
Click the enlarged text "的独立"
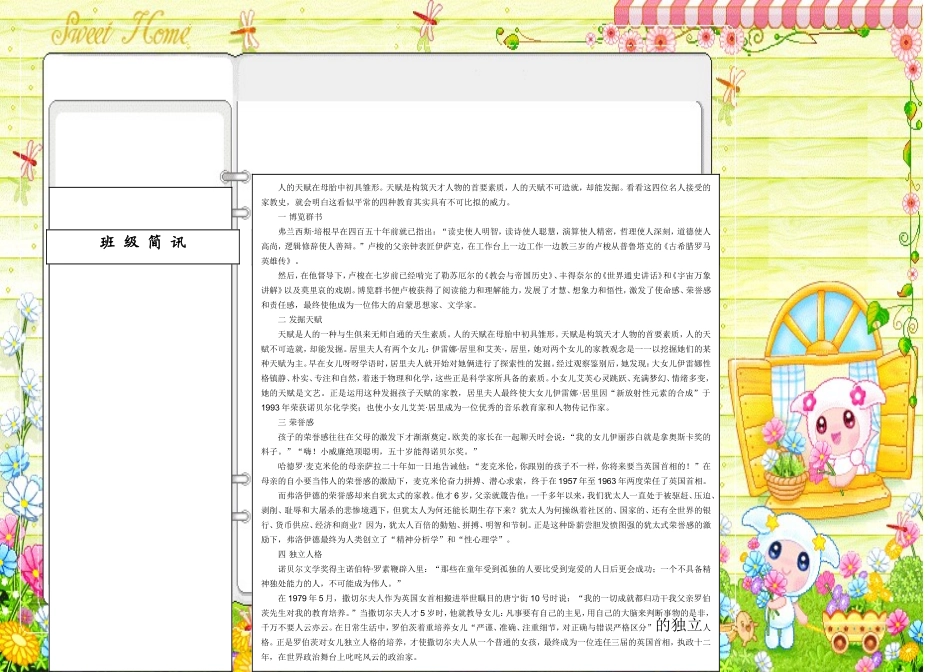click(679, 625)
